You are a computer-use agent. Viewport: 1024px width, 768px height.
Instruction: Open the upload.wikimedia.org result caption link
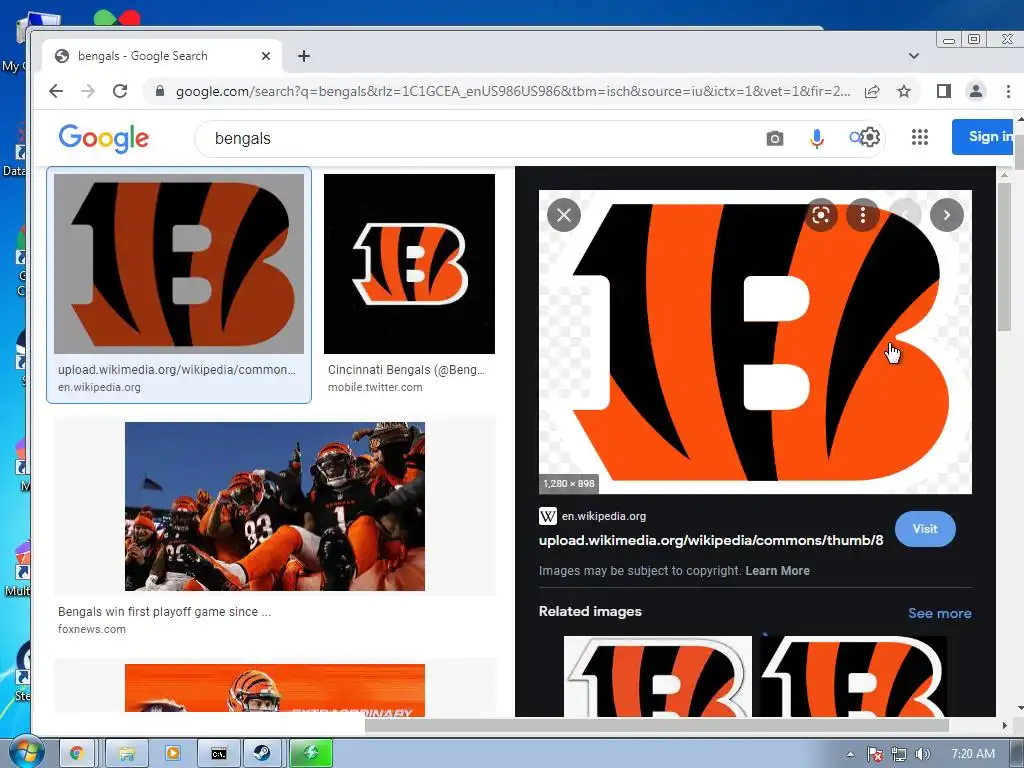pos(176,370)
